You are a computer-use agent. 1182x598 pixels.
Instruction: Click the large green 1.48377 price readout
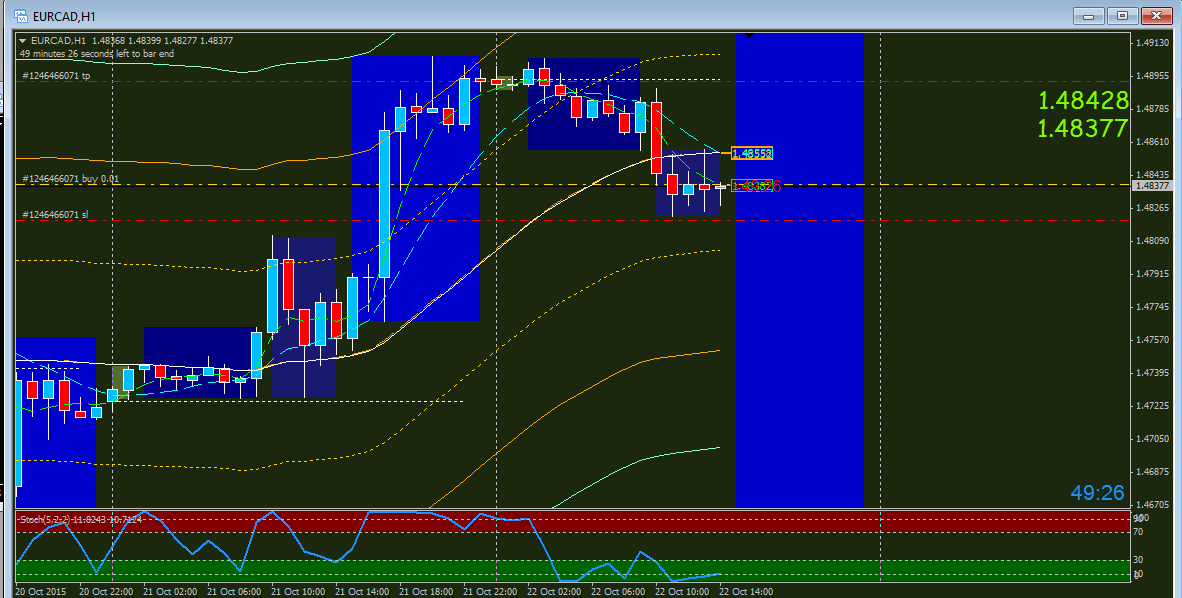point(1083,128)
